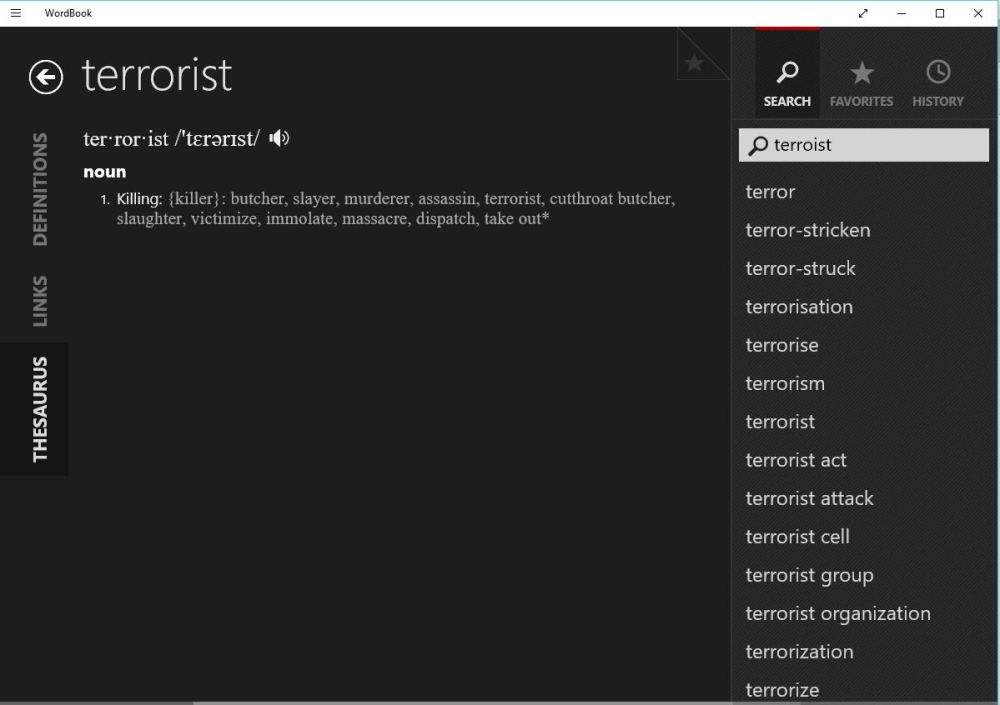Open 'terror-stricken' in the results list

pyautogui.click(x=807, y=230)
